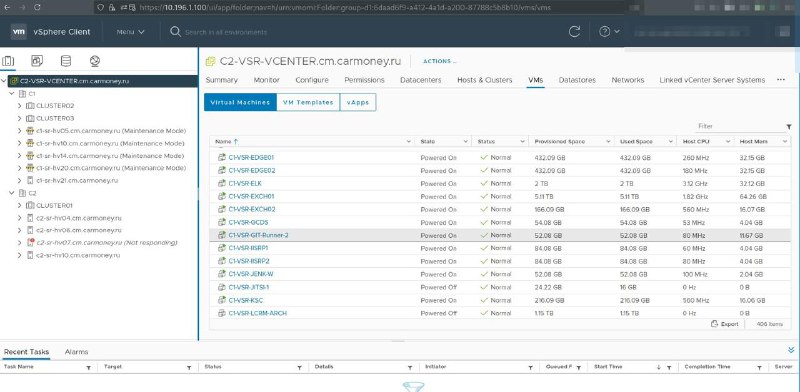Screen dimensions: 800x392
Task: Select the vApps button
Action: click(358, 102)
